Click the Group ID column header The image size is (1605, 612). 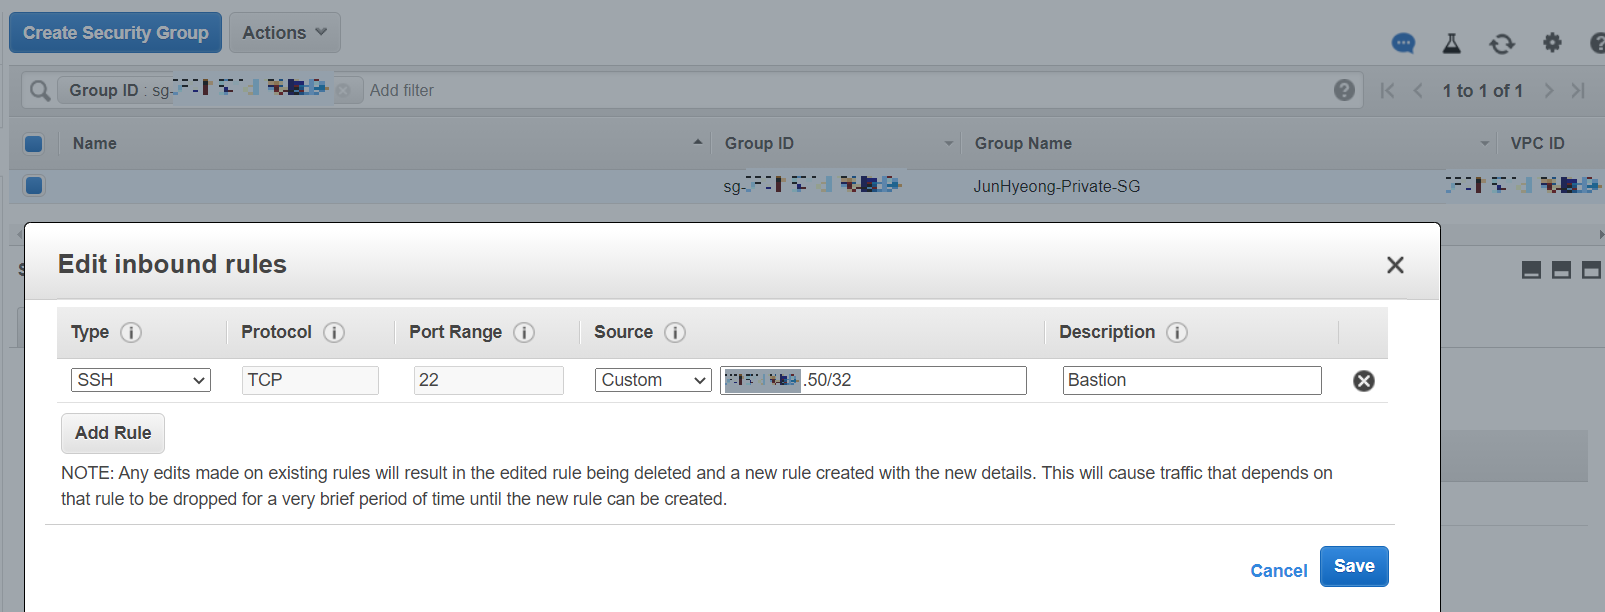[x=759, y=143]
